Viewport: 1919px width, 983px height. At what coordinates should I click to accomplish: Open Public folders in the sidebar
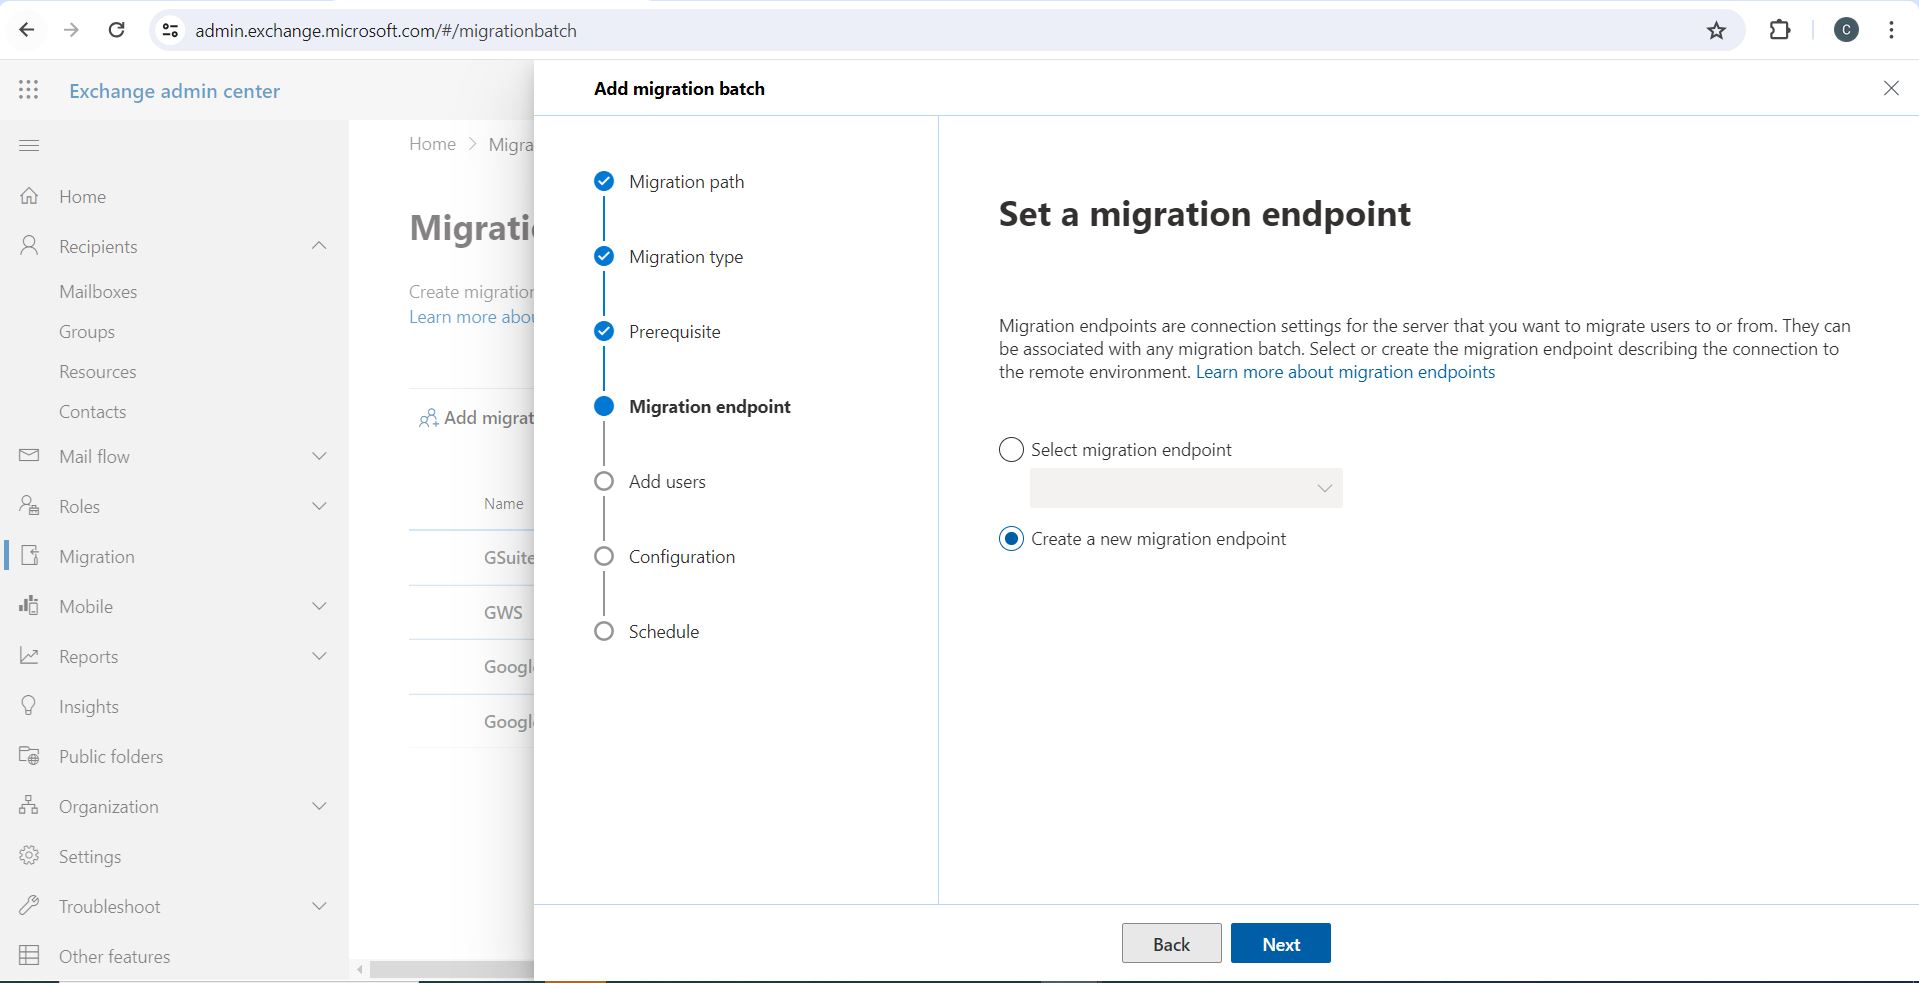[111, 757]
